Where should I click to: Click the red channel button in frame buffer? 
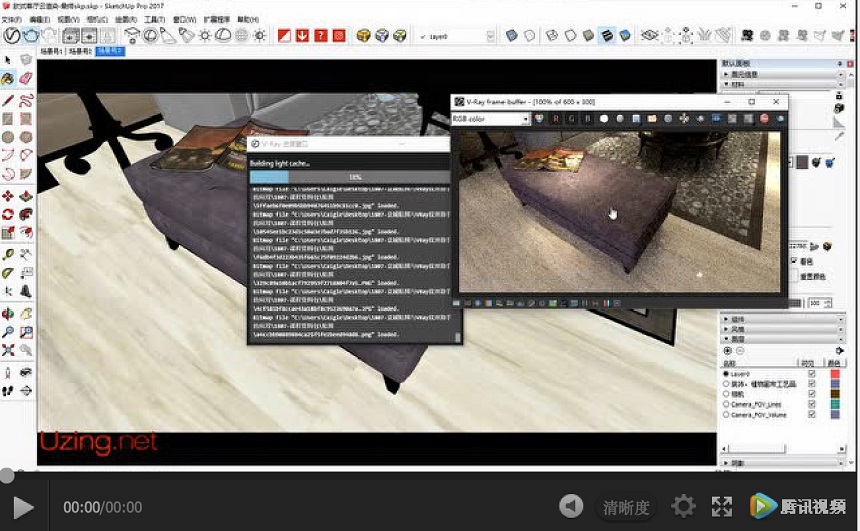(556, 119)
